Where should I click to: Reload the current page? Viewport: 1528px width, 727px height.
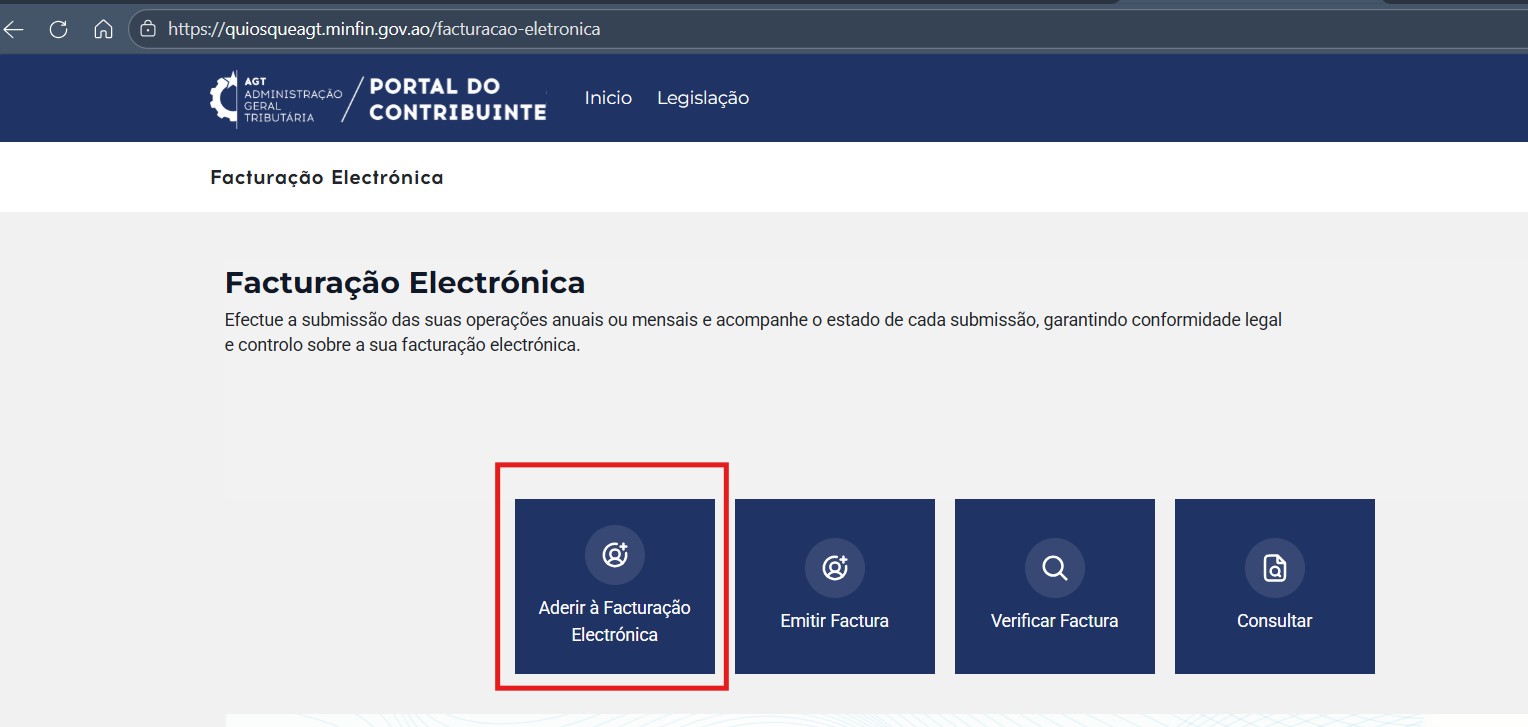click(x=58, y=29)
